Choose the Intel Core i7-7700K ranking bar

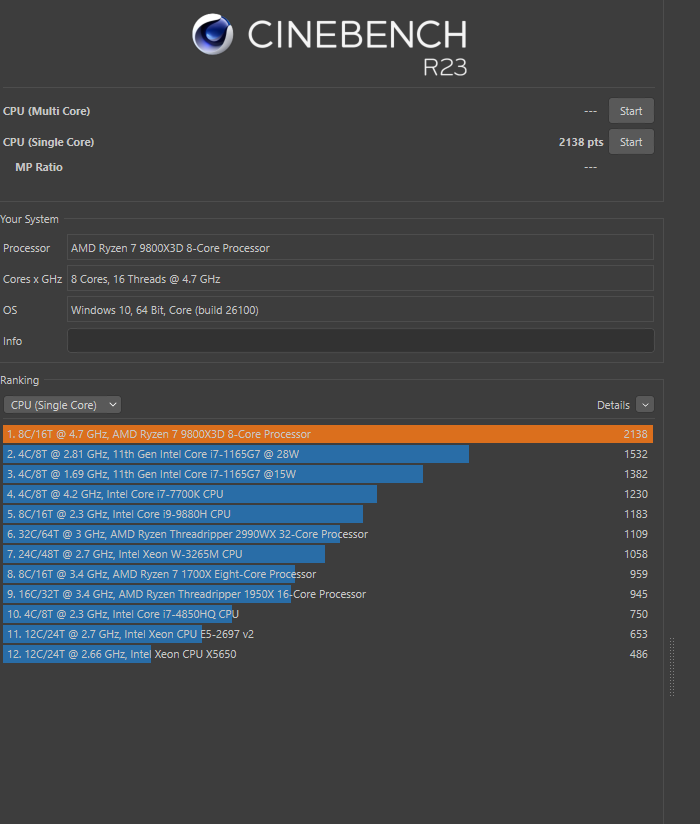tap(190, 494)
